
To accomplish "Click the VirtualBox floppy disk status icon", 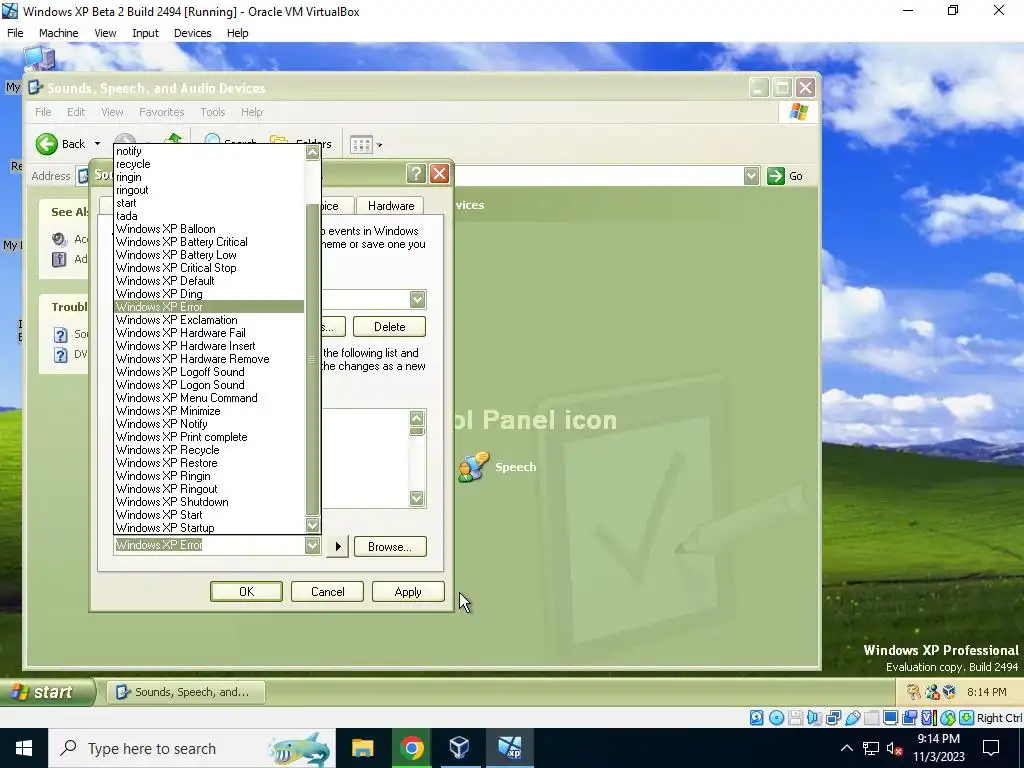I will 795,718.
